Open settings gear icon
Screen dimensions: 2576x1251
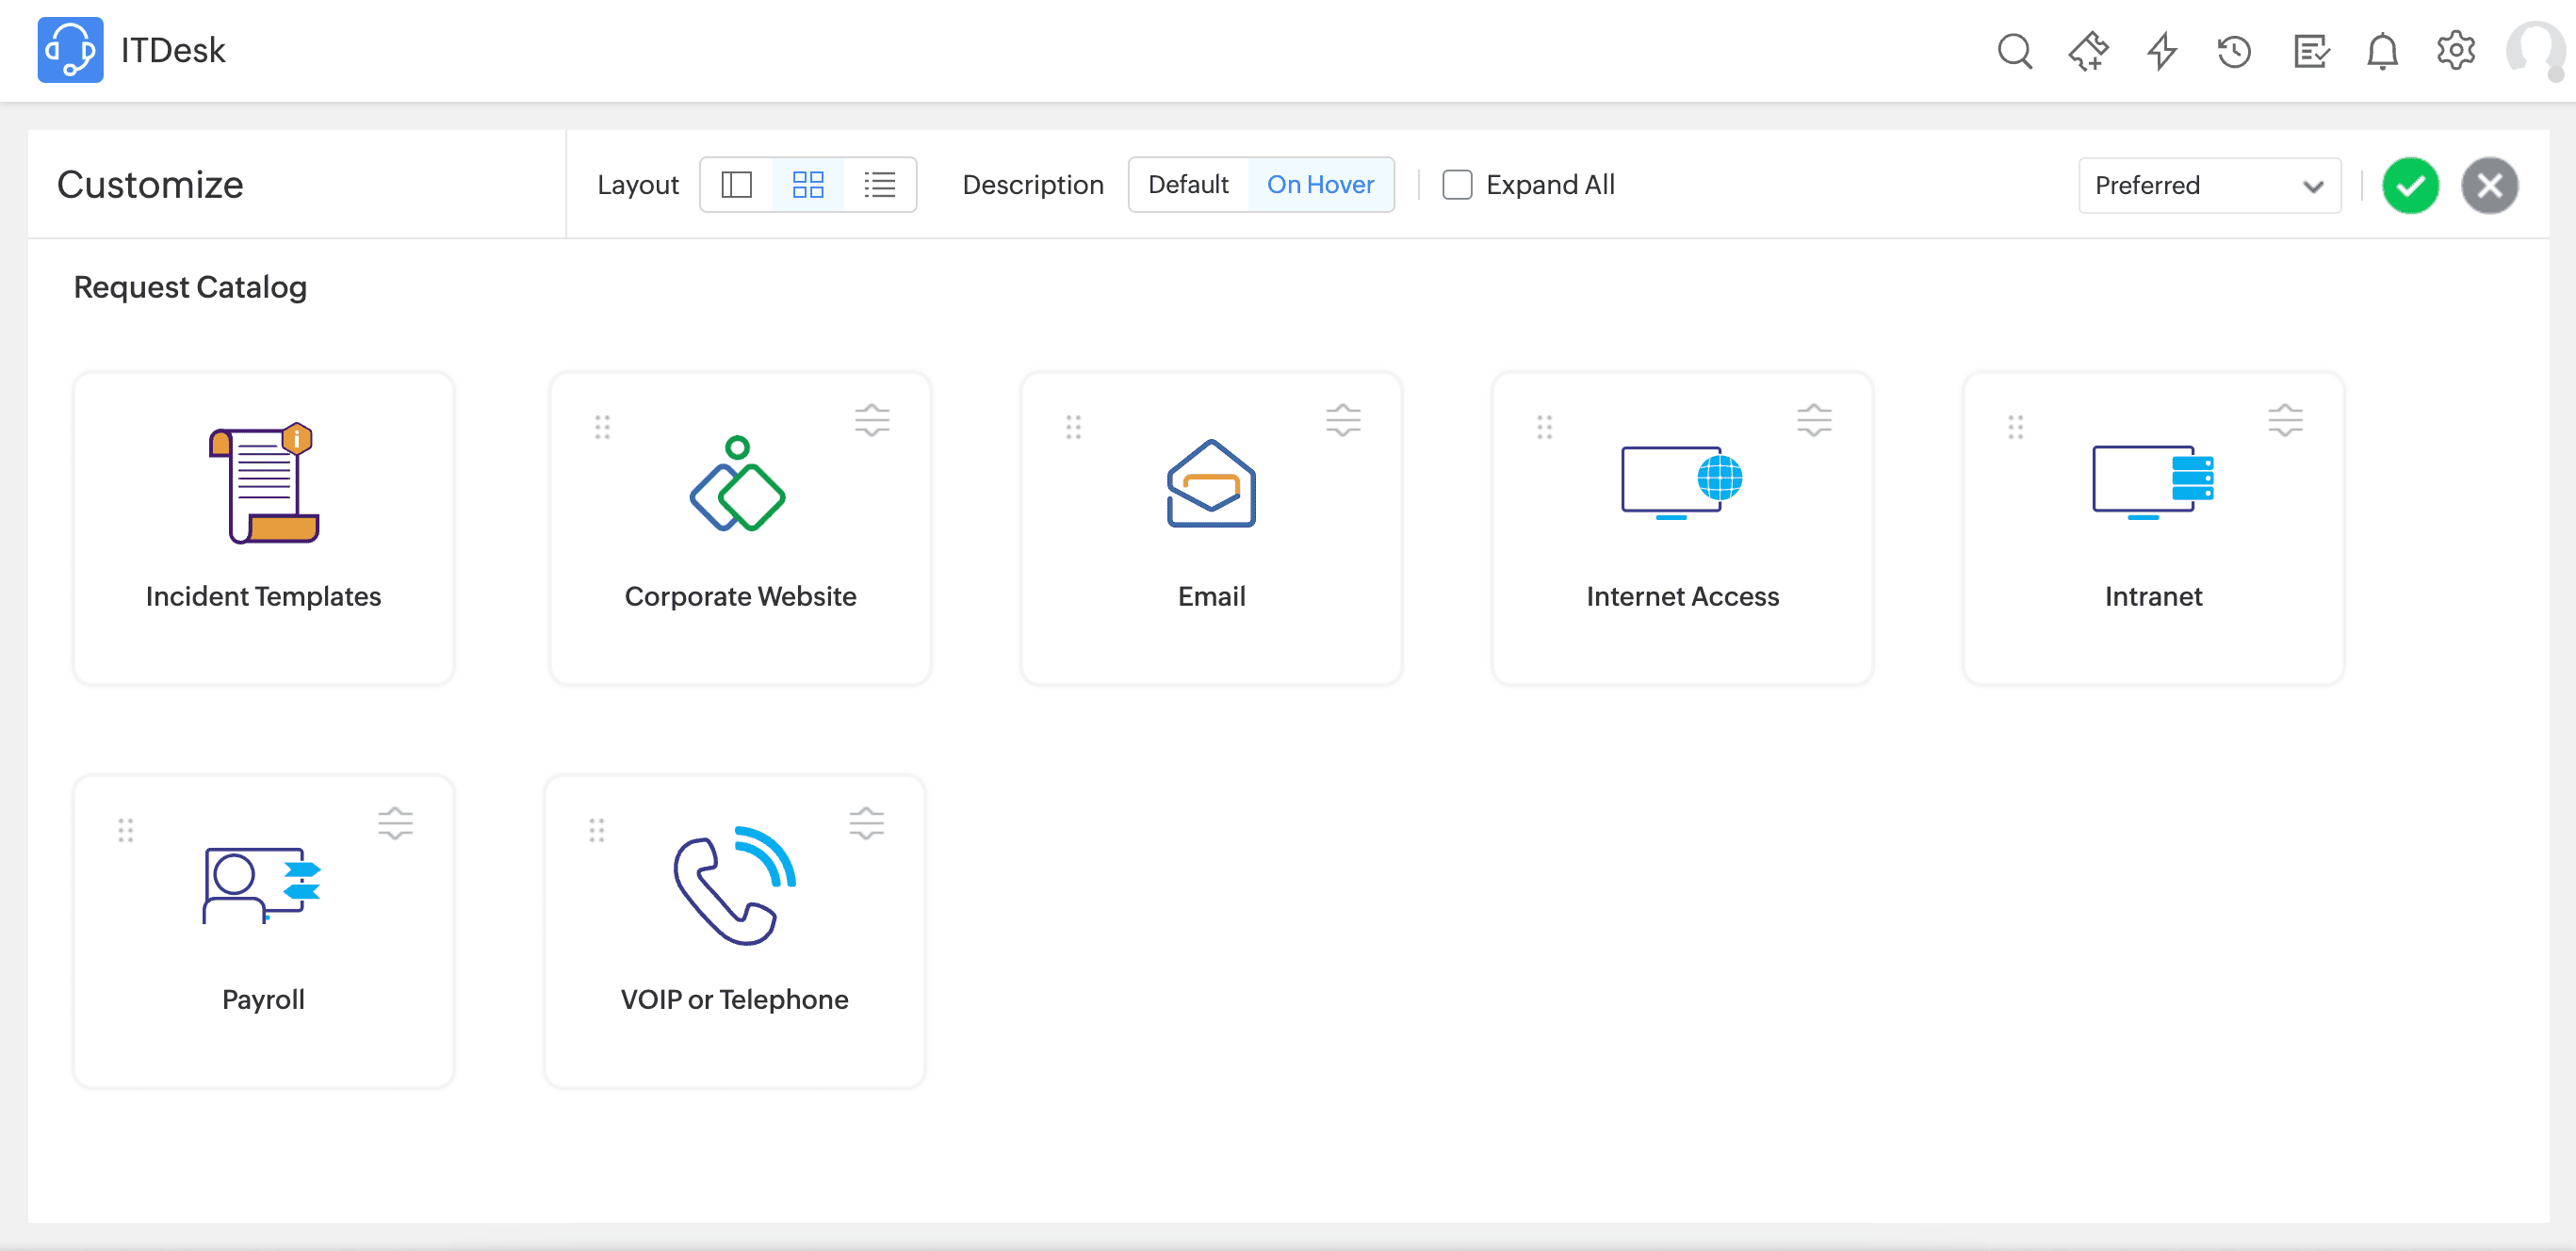pyautogui.click(x=2455, y=50)
